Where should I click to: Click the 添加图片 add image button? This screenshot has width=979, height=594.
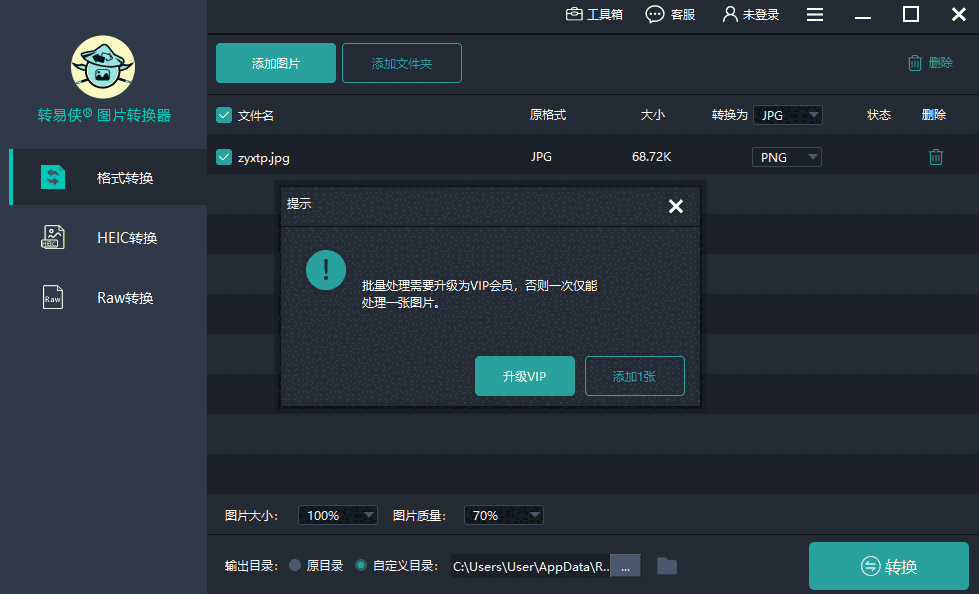[x=275, y=62]
